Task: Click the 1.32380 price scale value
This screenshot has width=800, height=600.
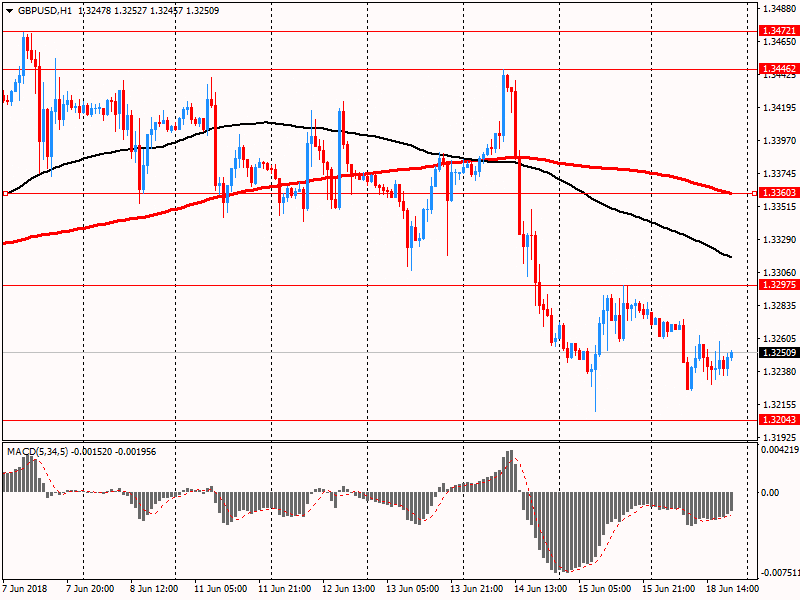Action: 780,371
